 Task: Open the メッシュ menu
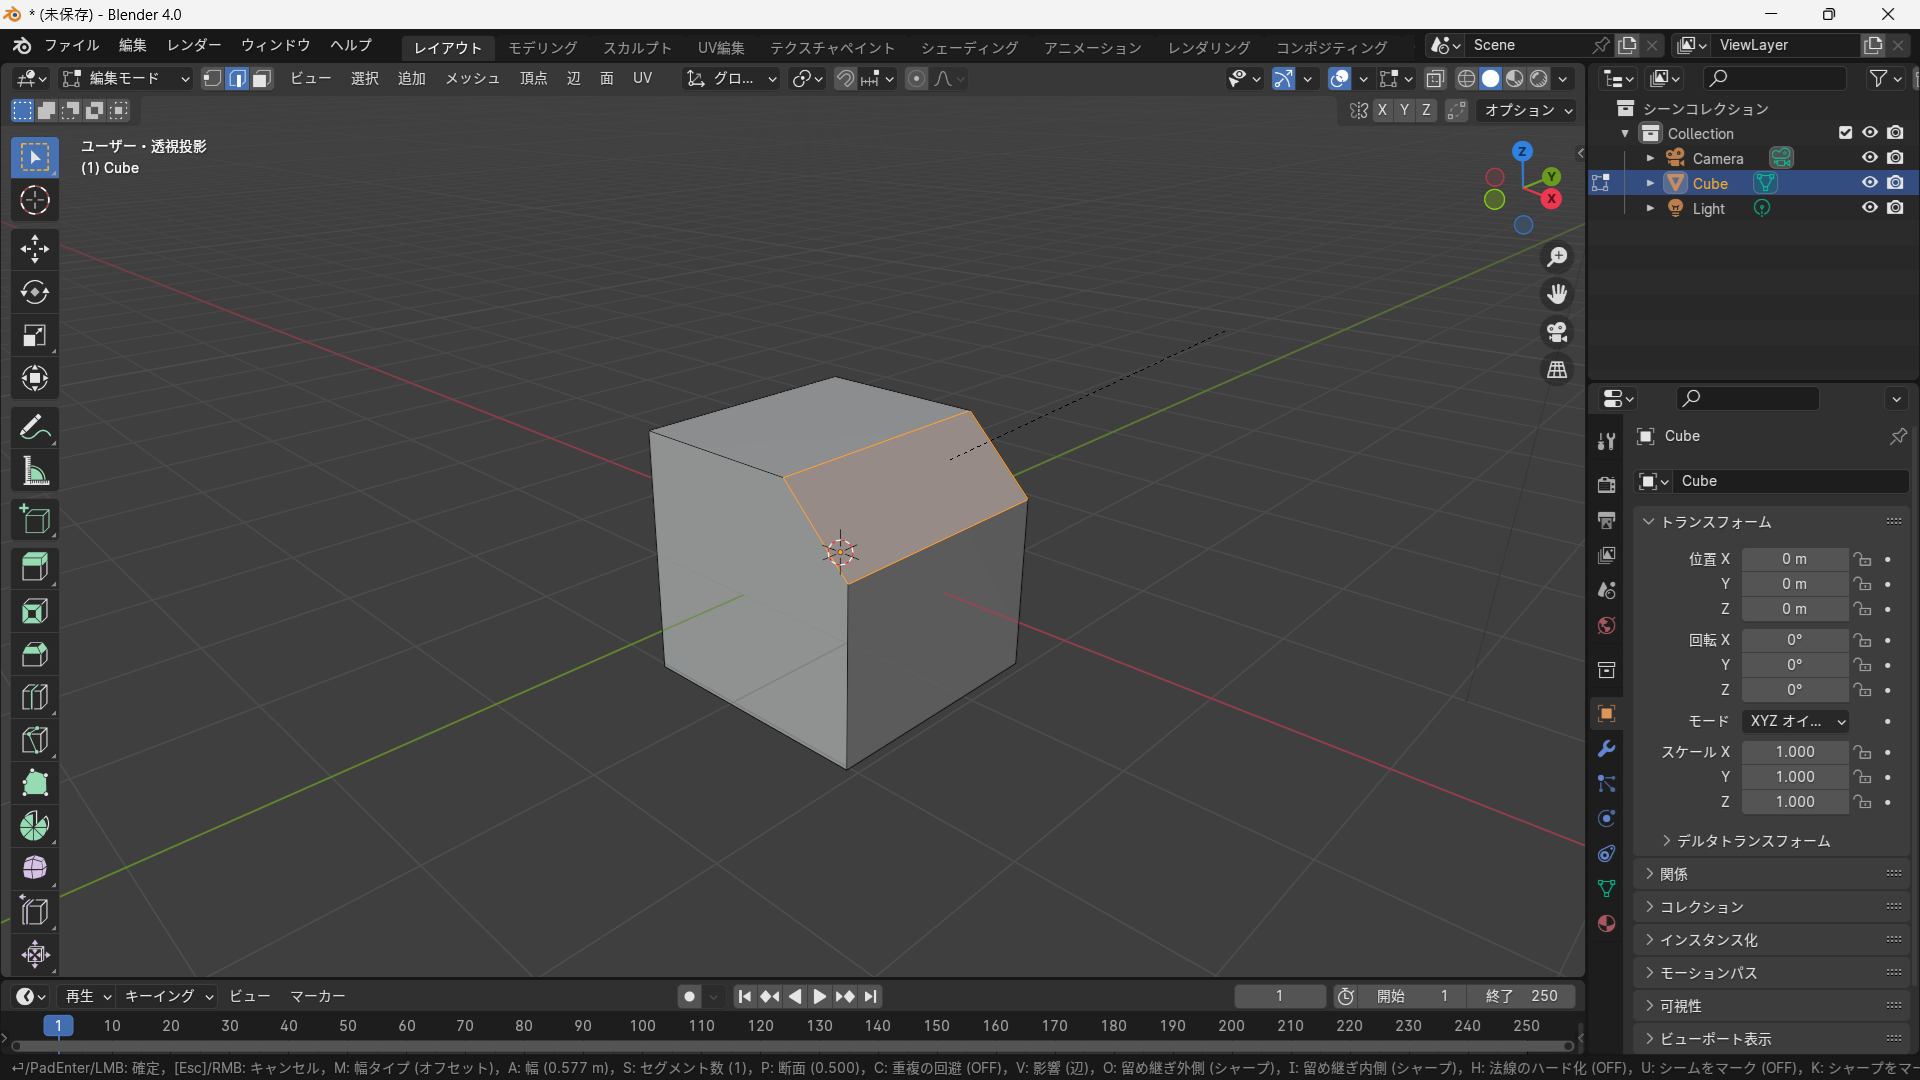(x=471, y=79)
